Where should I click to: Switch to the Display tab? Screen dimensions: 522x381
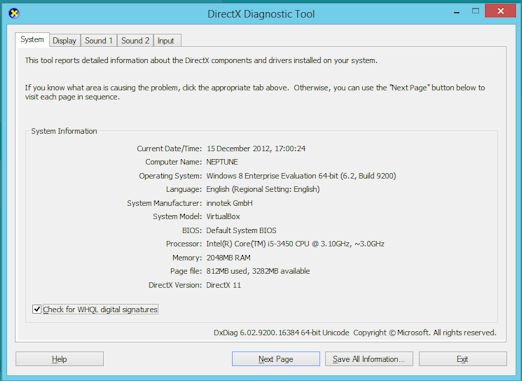point(65,41)
